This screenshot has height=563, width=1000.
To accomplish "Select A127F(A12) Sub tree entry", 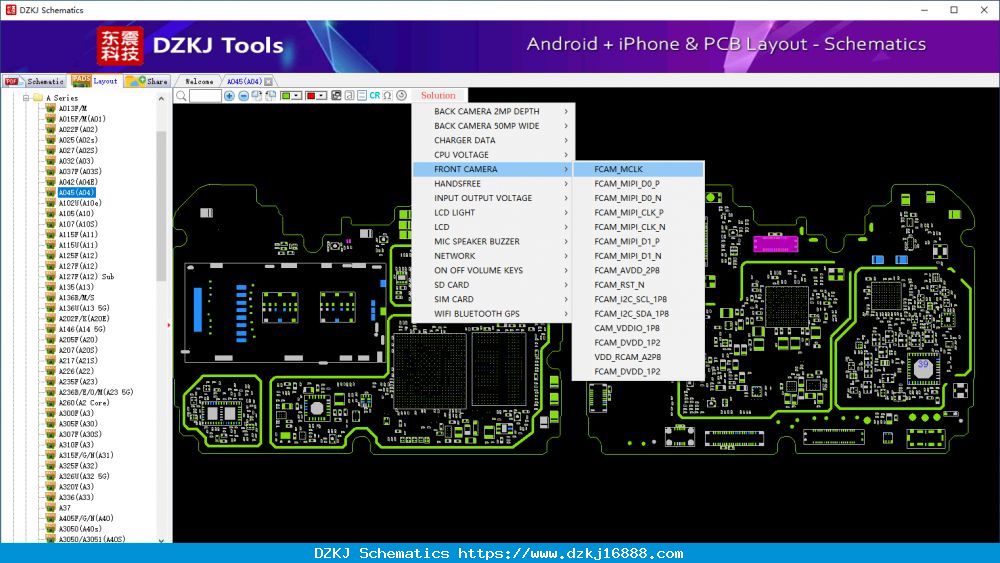I will pos(86,277).
